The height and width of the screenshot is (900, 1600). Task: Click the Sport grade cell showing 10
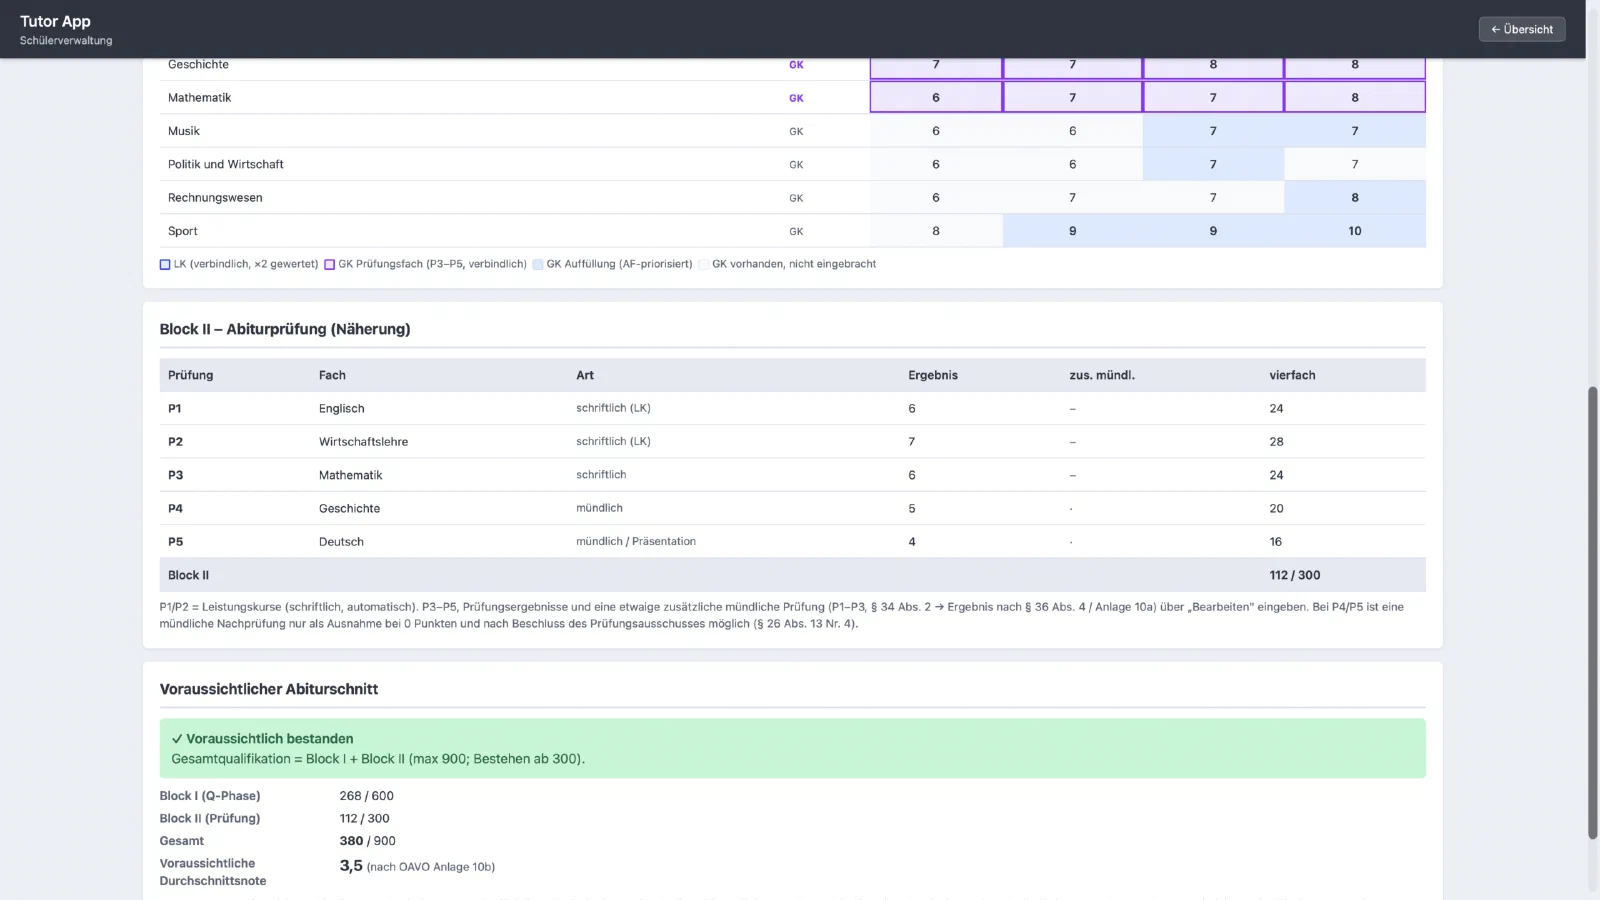1355,231
